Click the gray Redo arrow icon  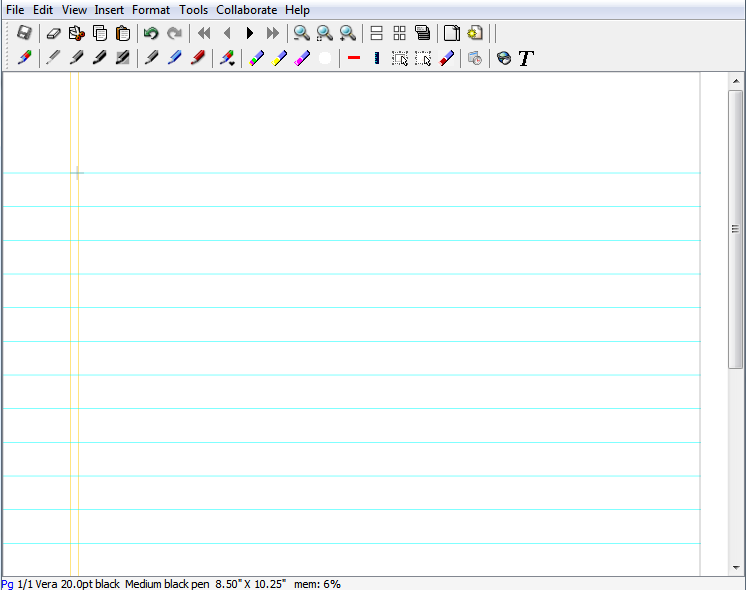(x=174, y=33)
